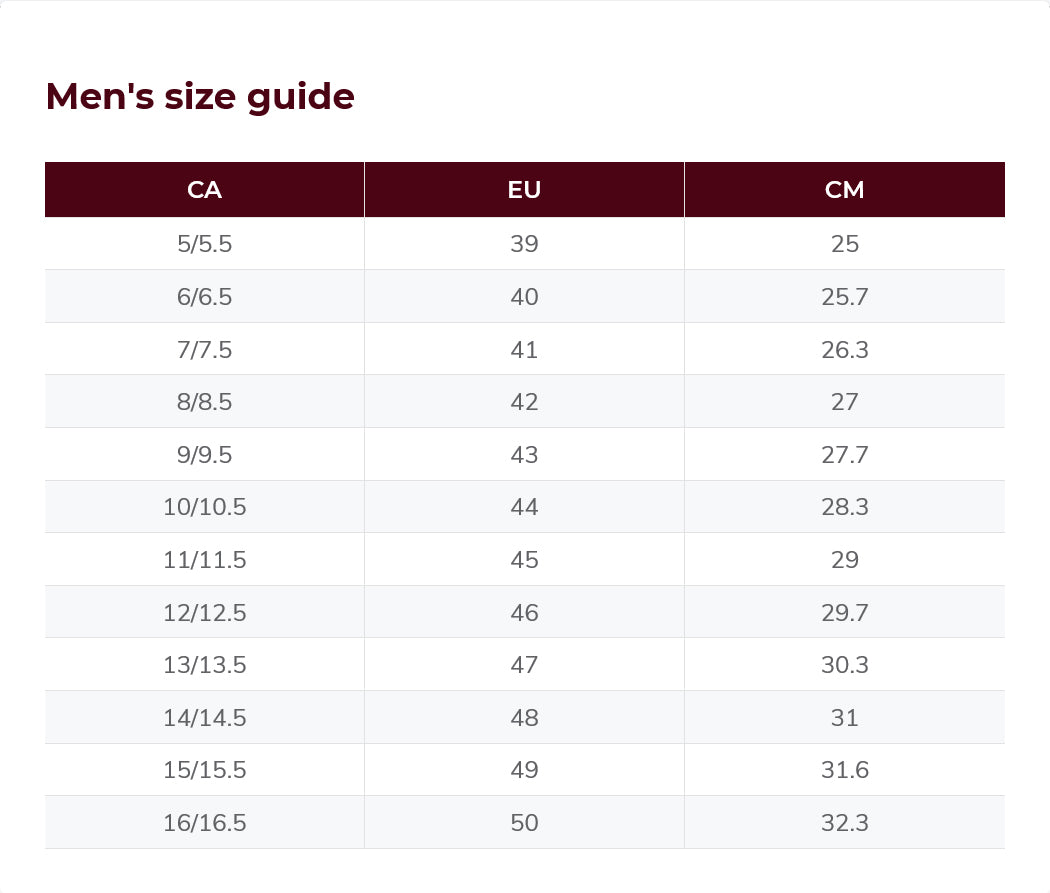Select the 7/7.5 CA size cell

point(204,350)
